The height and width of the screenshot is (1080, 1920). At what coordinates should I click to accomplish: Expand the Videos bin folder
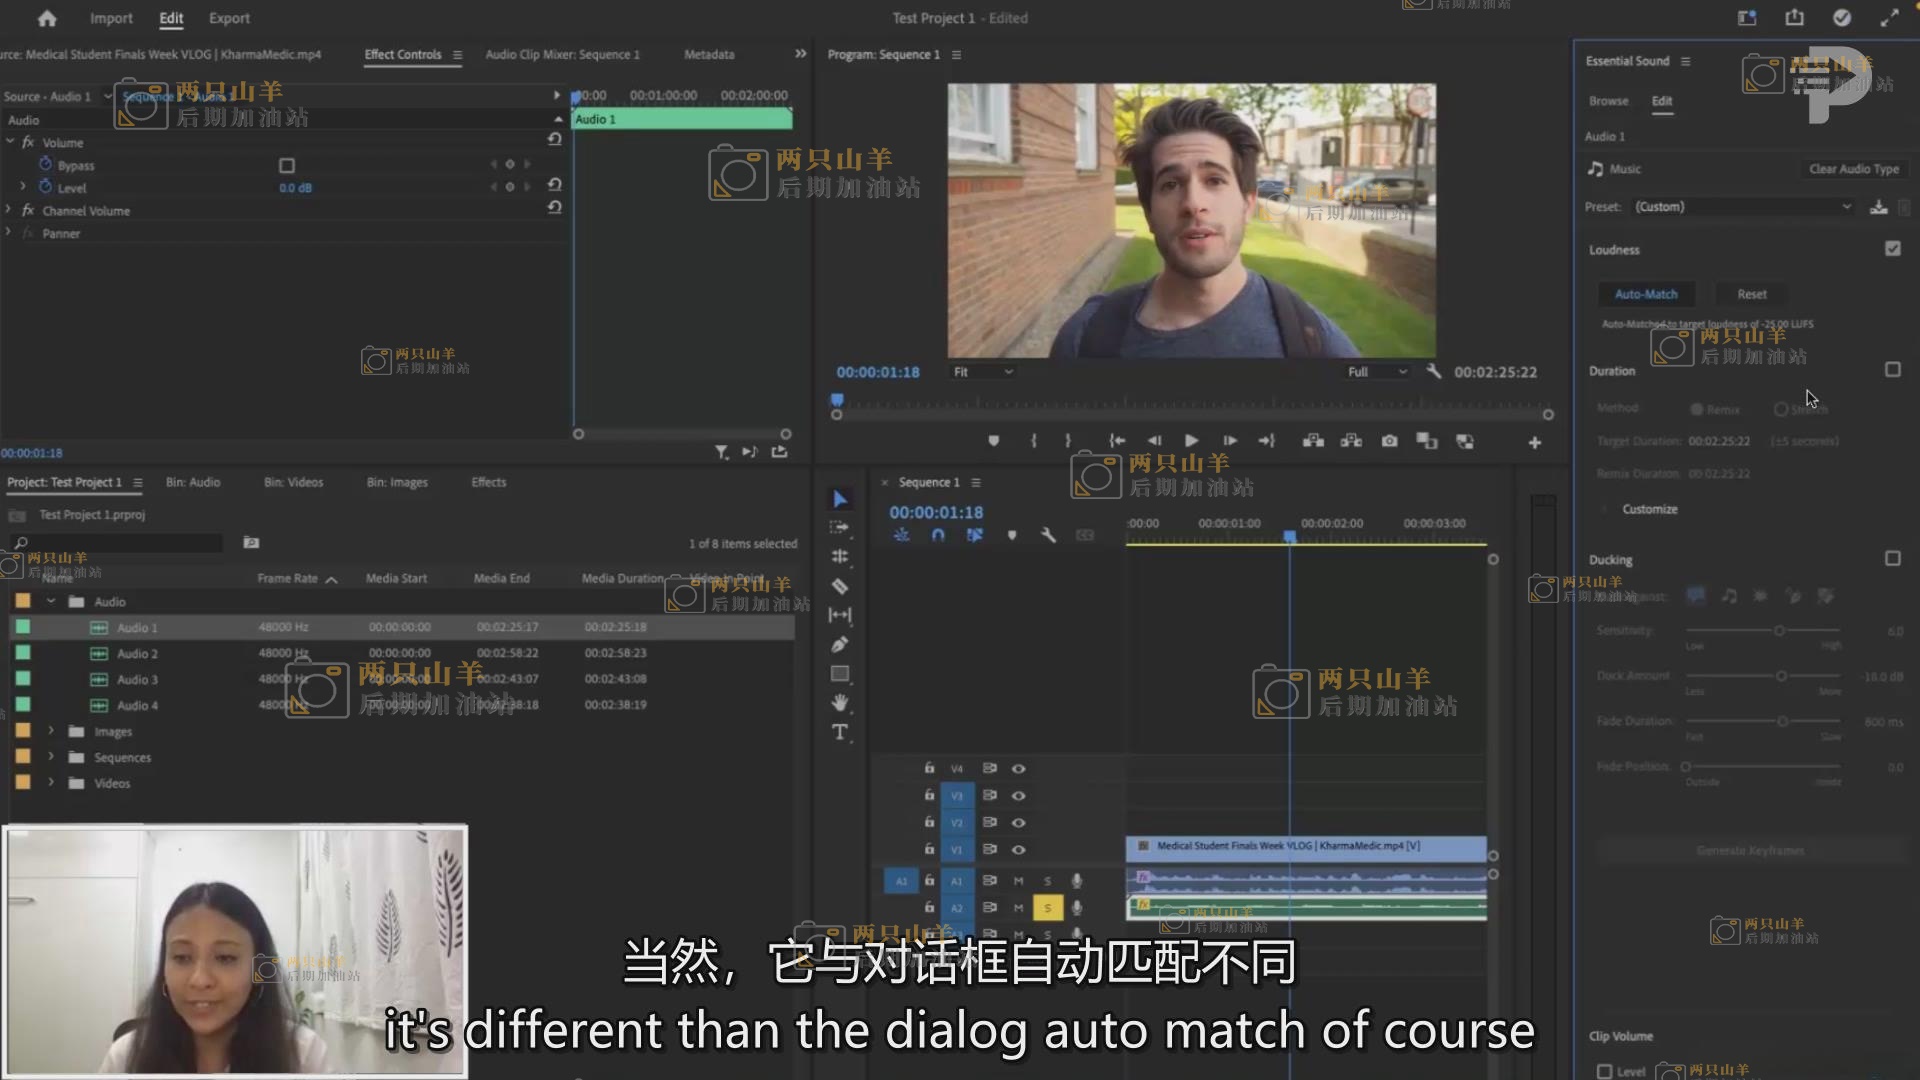(51, 783)
